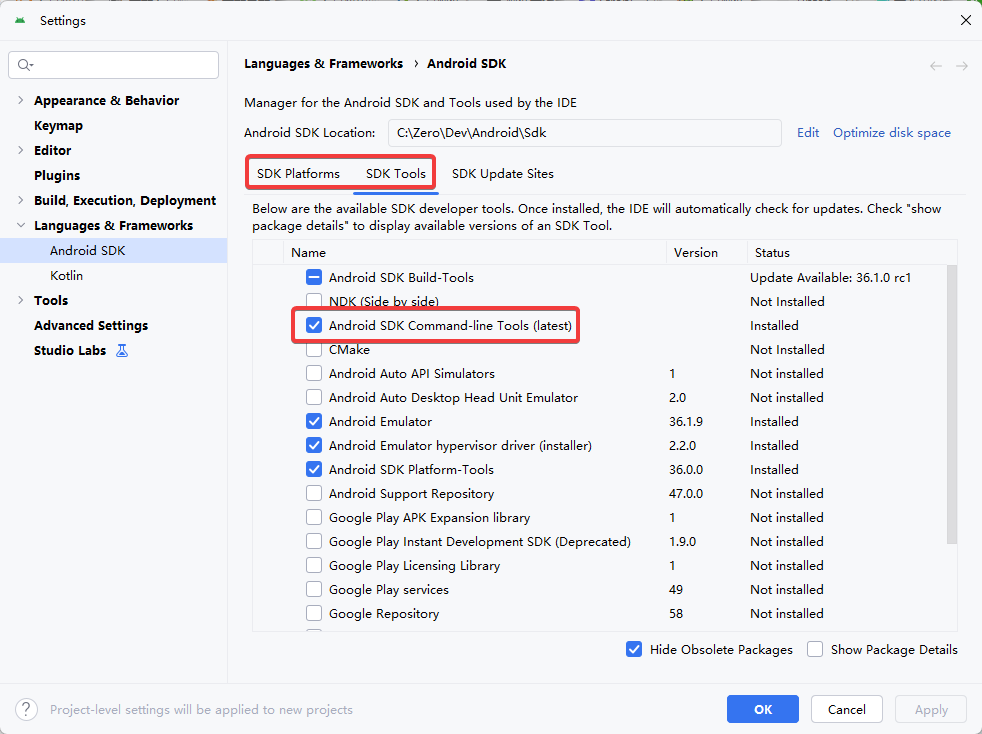Click Optimize disk space link
Screen dimensions: 982x734
pos(892,133)
